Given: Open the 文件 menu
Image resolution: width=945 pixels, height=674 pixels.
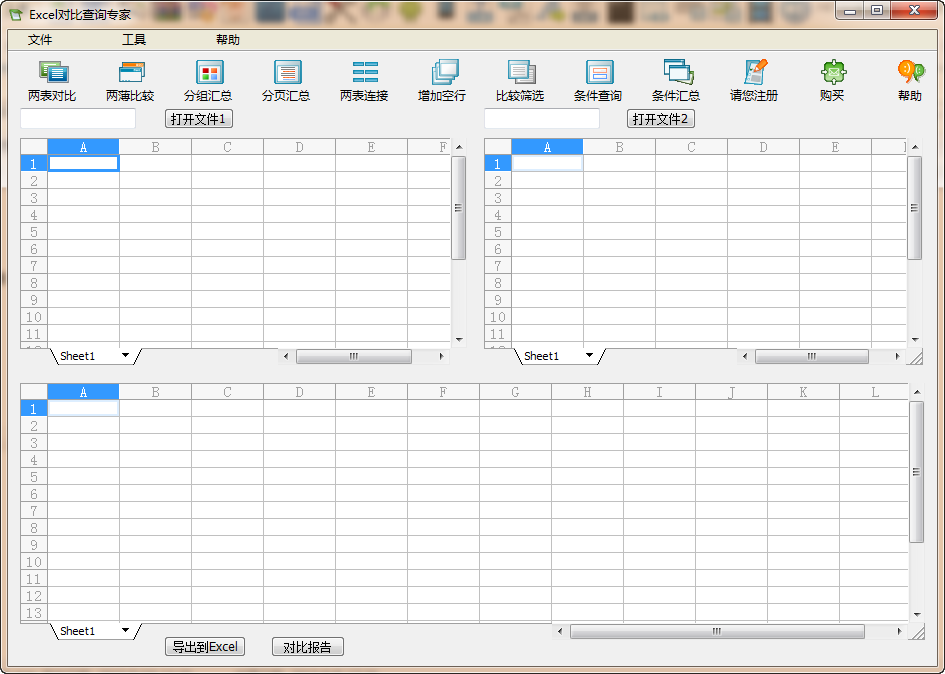Looking at the screenshot, I should (x=40, y=40).
